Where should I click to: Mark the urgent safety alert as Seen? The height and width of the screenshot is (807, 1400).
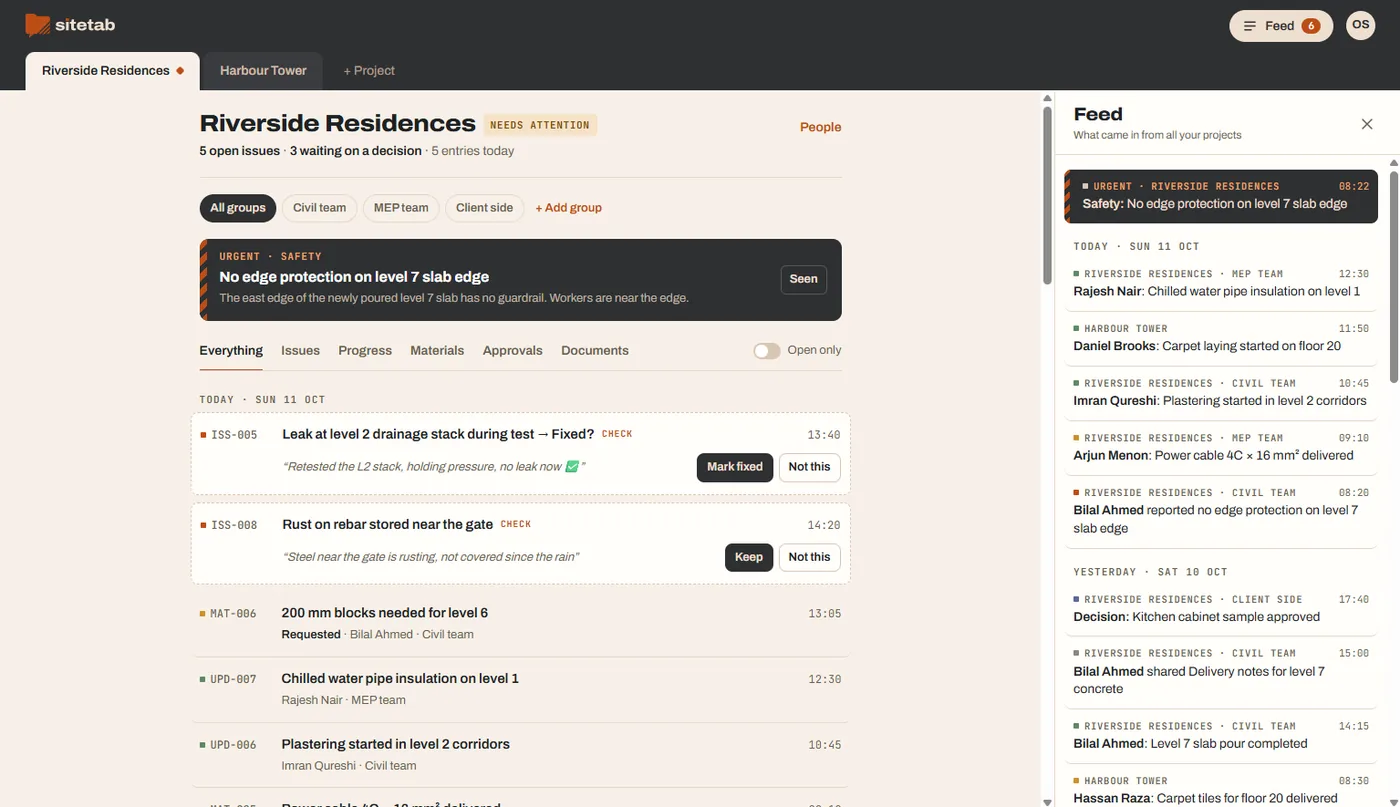[x=804, y=280]
